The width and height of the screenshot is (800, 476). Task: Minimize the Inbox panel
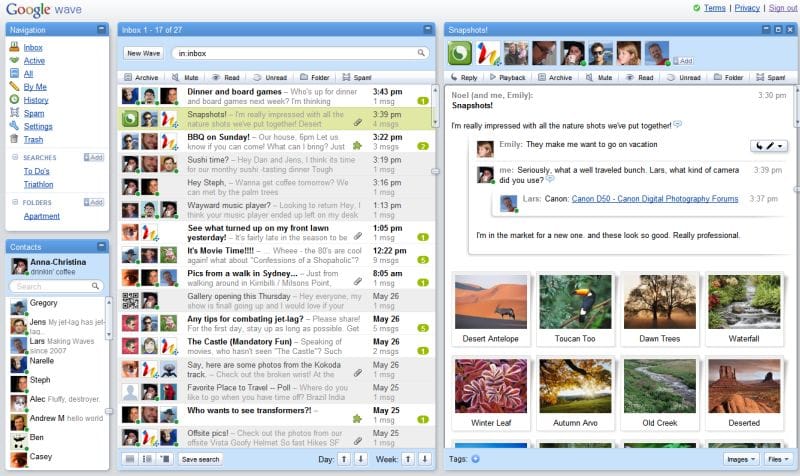pyautogui.click(x=428, y=30)
